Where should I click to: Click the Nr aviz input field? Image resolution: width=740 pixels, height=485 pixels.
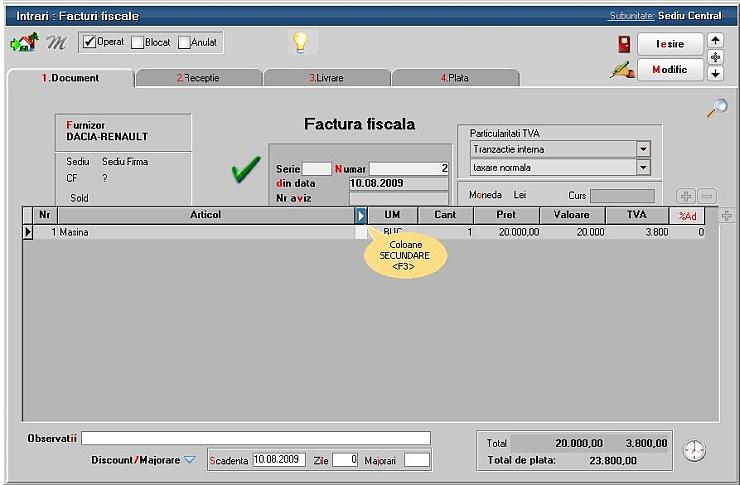[399, 198]
